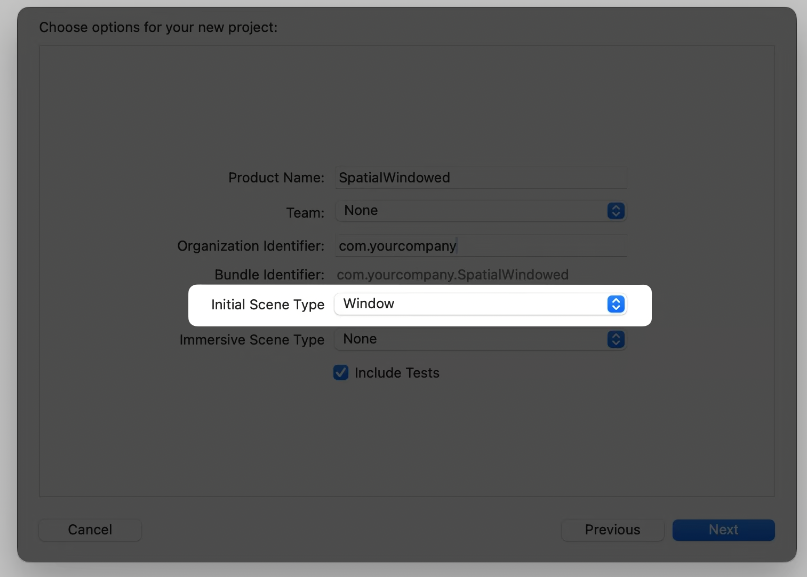The height and width of the screenshot is (577, 807).
Task: Click the Bundle Identifier label
Action: point(269,275)
